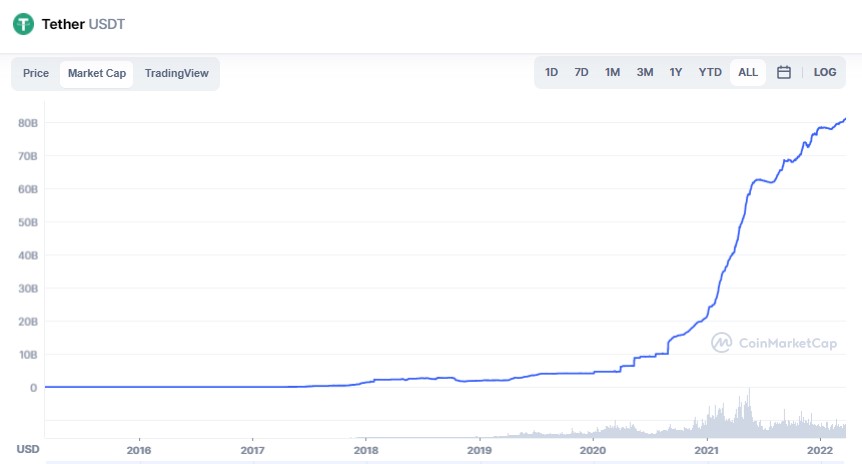
Task: Select the YTD range option
Action: [710, 73]
